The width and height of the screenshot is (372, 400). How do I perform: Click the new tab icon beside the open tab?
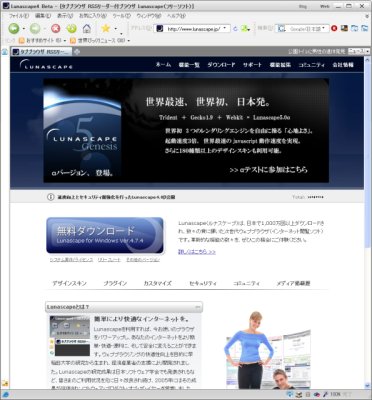pyautogui.click(x=77, y=52)
